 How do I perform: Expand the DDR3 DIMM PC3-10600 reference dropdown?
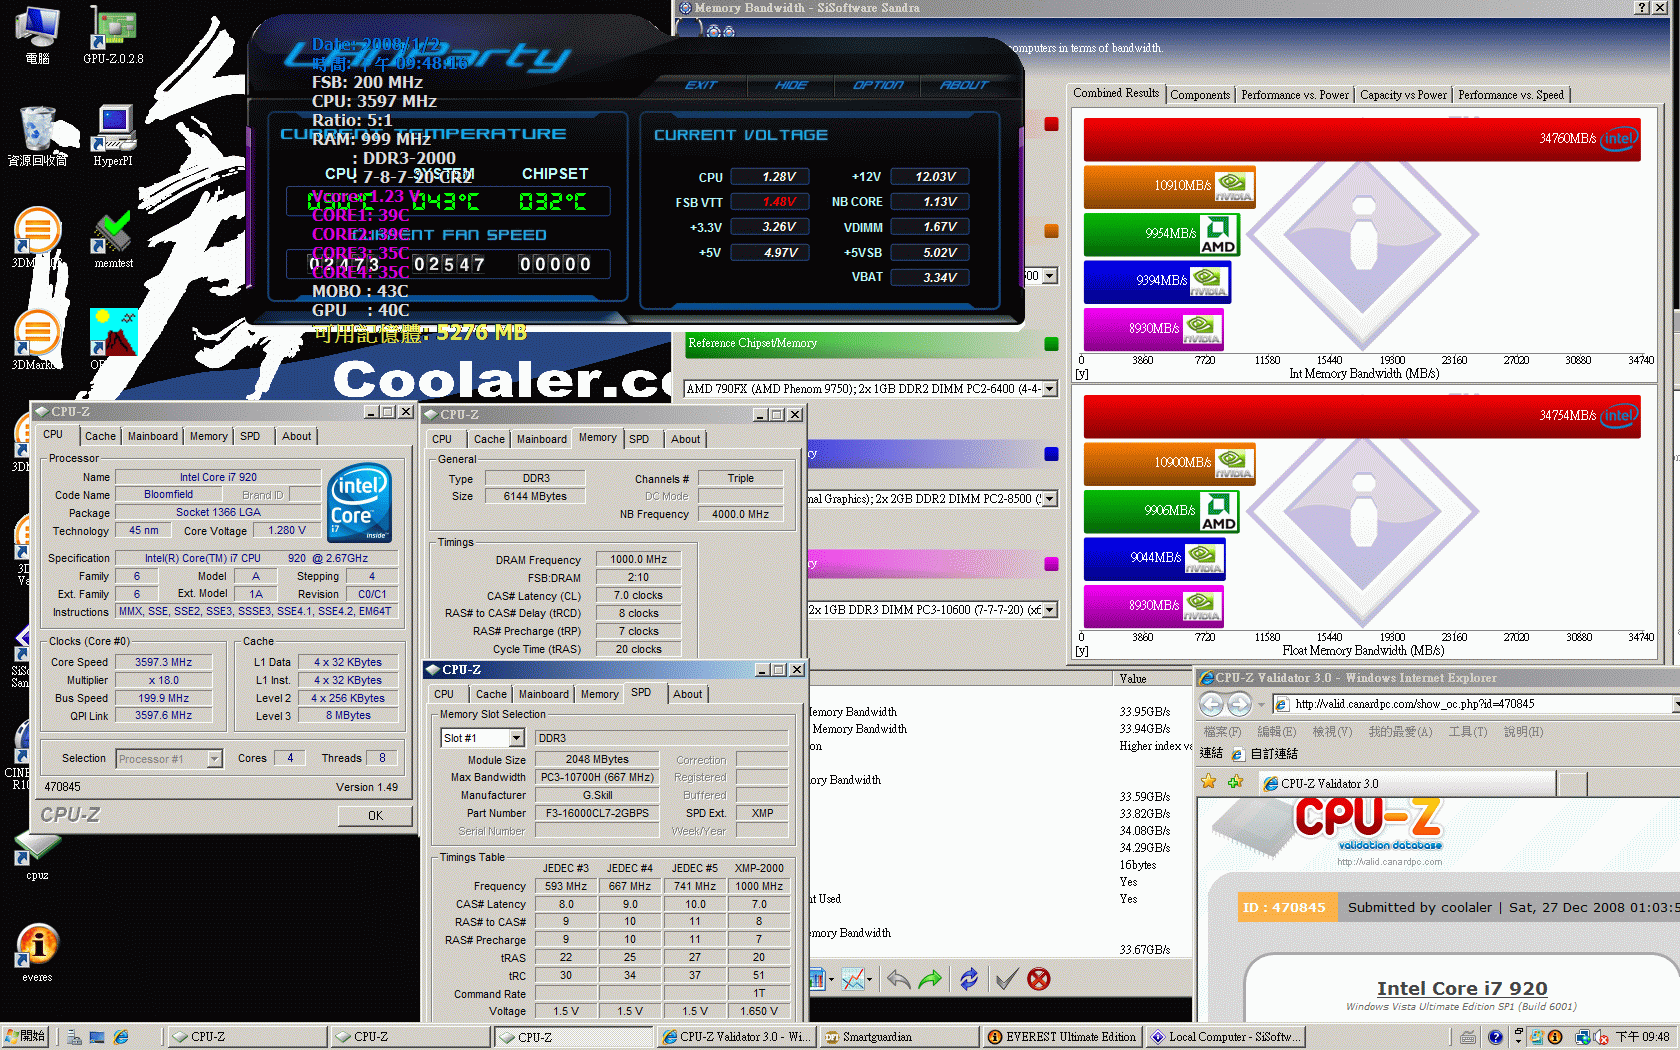point(1050,610)
